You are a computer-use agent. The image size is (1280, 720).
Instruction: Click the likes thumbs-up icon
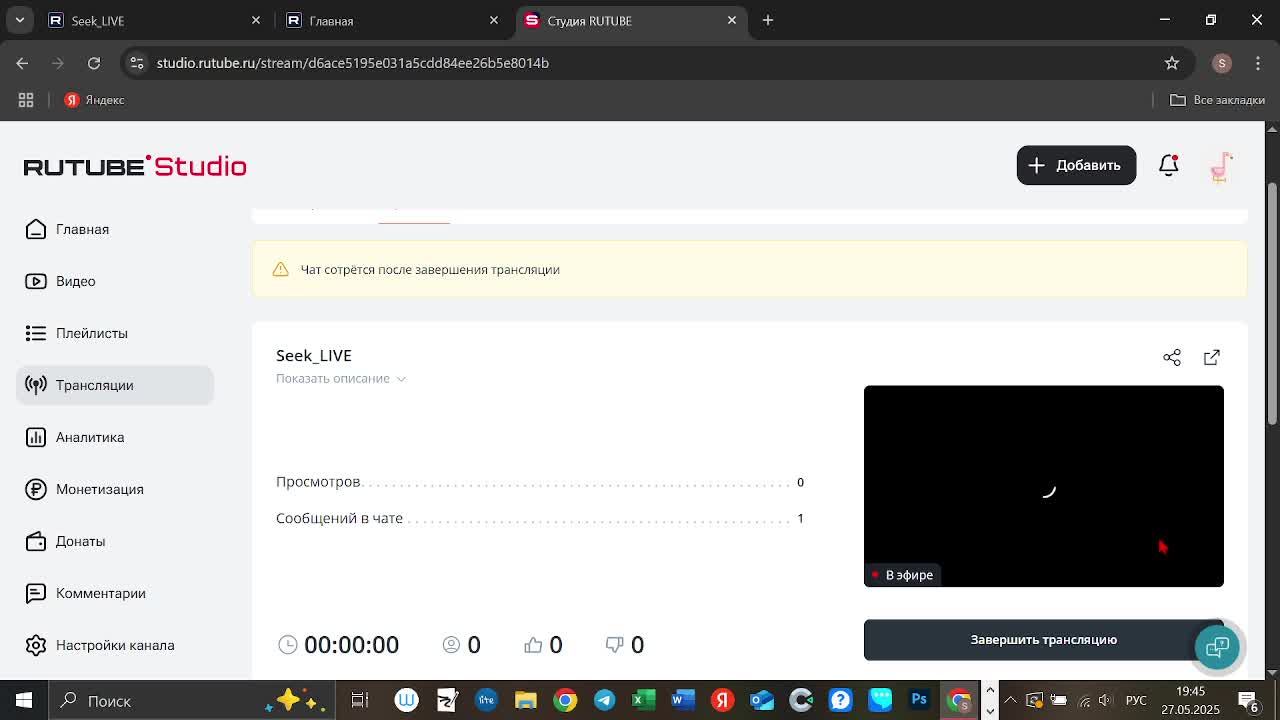point(533,645)
